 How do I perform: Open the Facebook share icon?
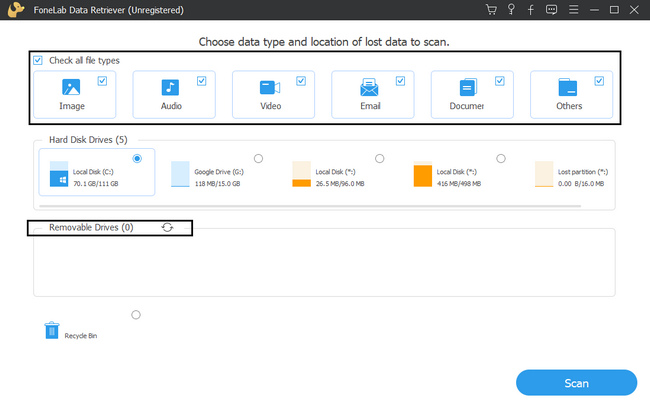pos(531,10)
